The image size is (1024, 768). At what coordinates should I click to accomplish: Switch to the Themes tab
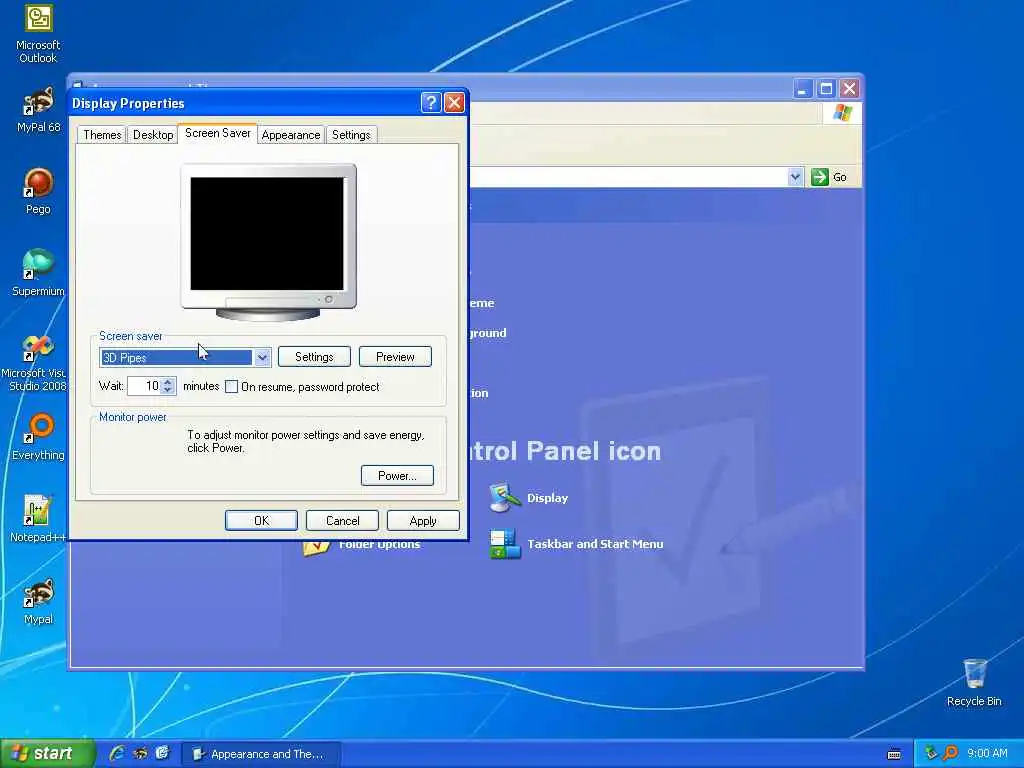coord(102,135)
